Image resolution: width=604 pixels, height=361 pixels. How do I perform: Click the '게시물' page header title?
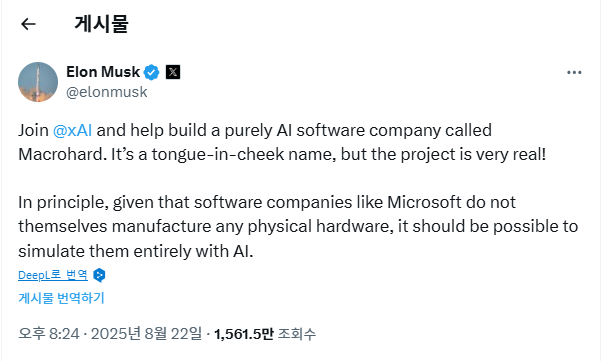pos(101,24)
